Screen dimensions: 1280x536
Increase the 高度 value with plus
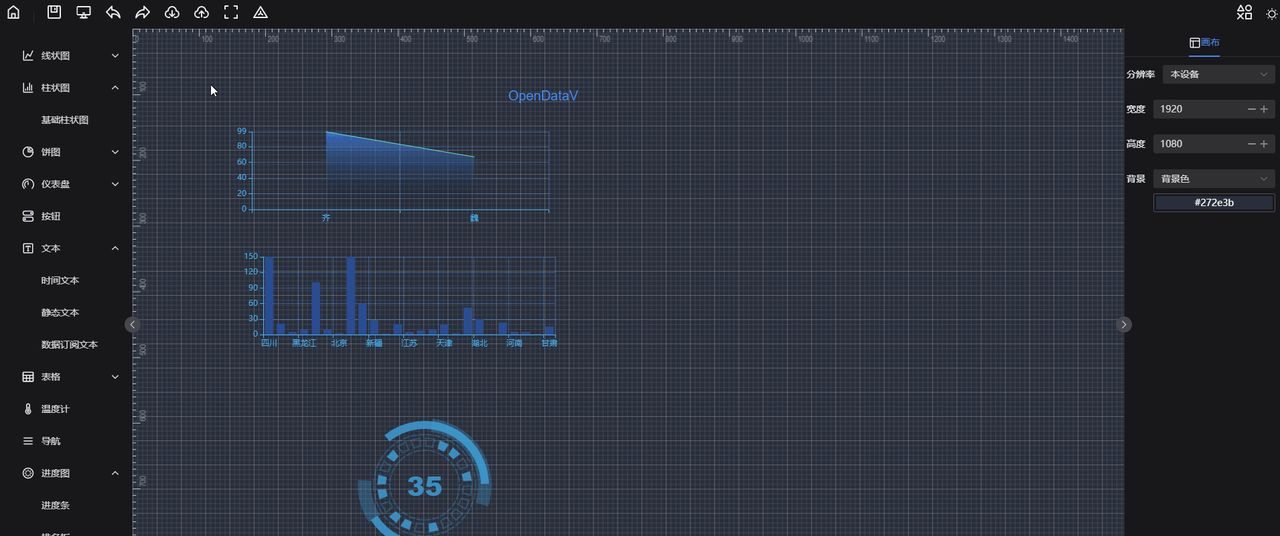(1264, 144)
